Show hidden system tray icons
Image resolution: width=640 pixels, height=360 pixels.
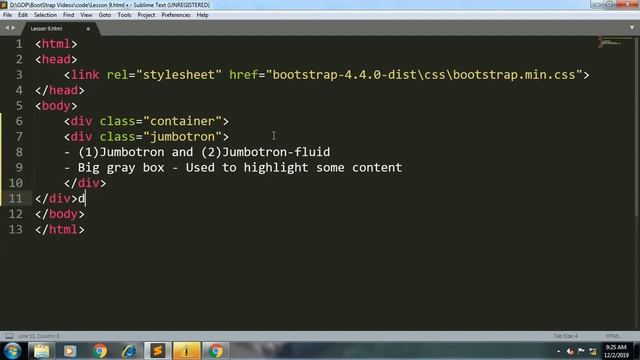click(558, 351)
